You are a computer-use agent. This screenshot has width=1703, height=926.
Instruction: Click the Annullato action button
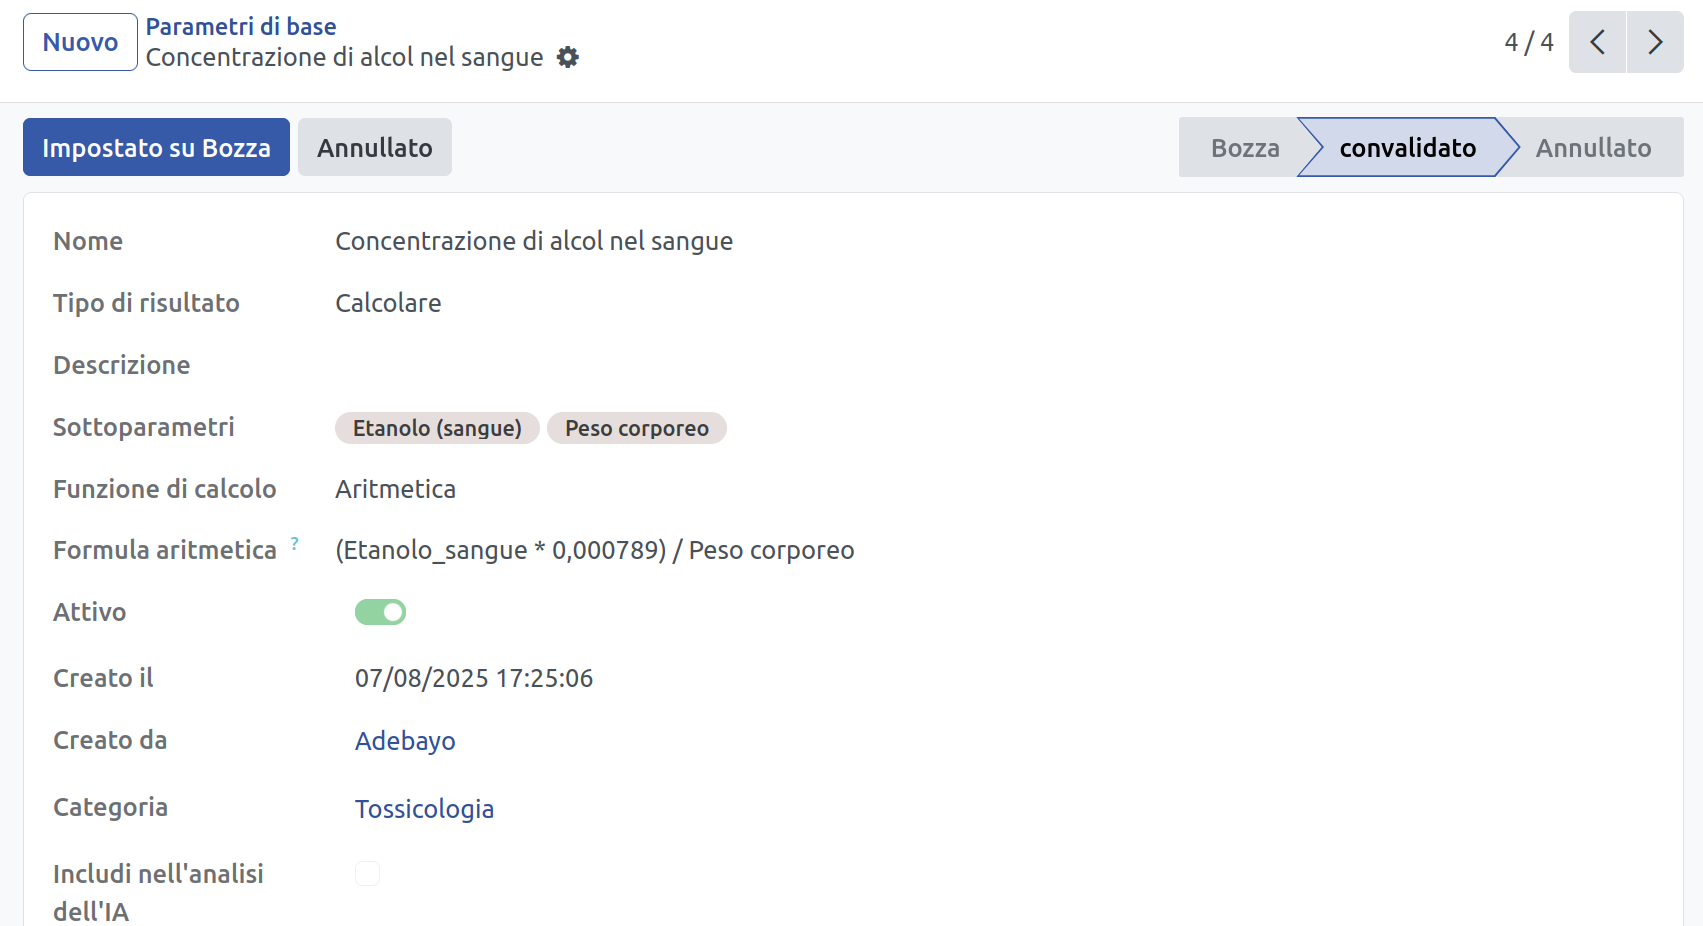tap(374, 148)
